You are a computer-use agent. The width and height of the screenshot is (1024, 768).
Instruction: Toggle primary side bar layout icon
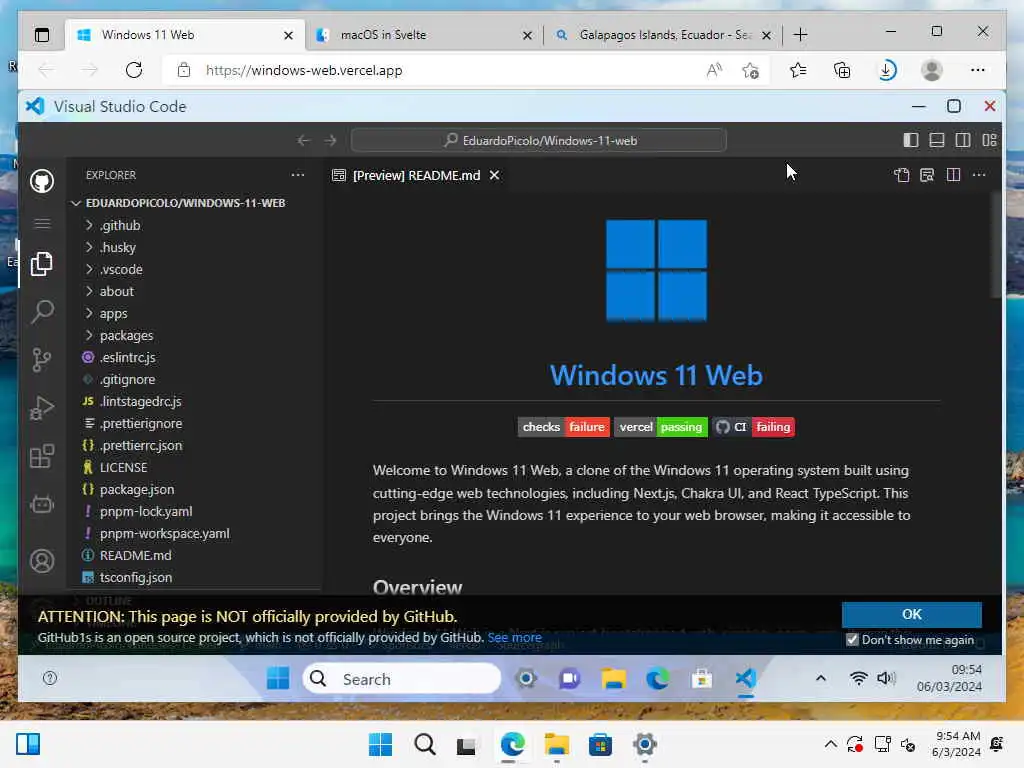point(910,140)
